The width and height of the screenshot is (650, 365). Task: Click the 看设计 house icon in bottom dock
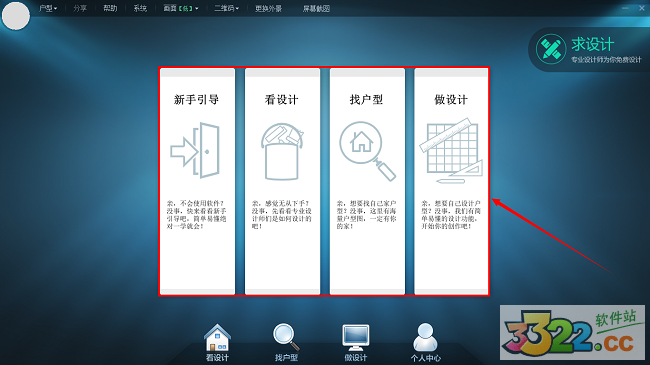coord(217,338)
